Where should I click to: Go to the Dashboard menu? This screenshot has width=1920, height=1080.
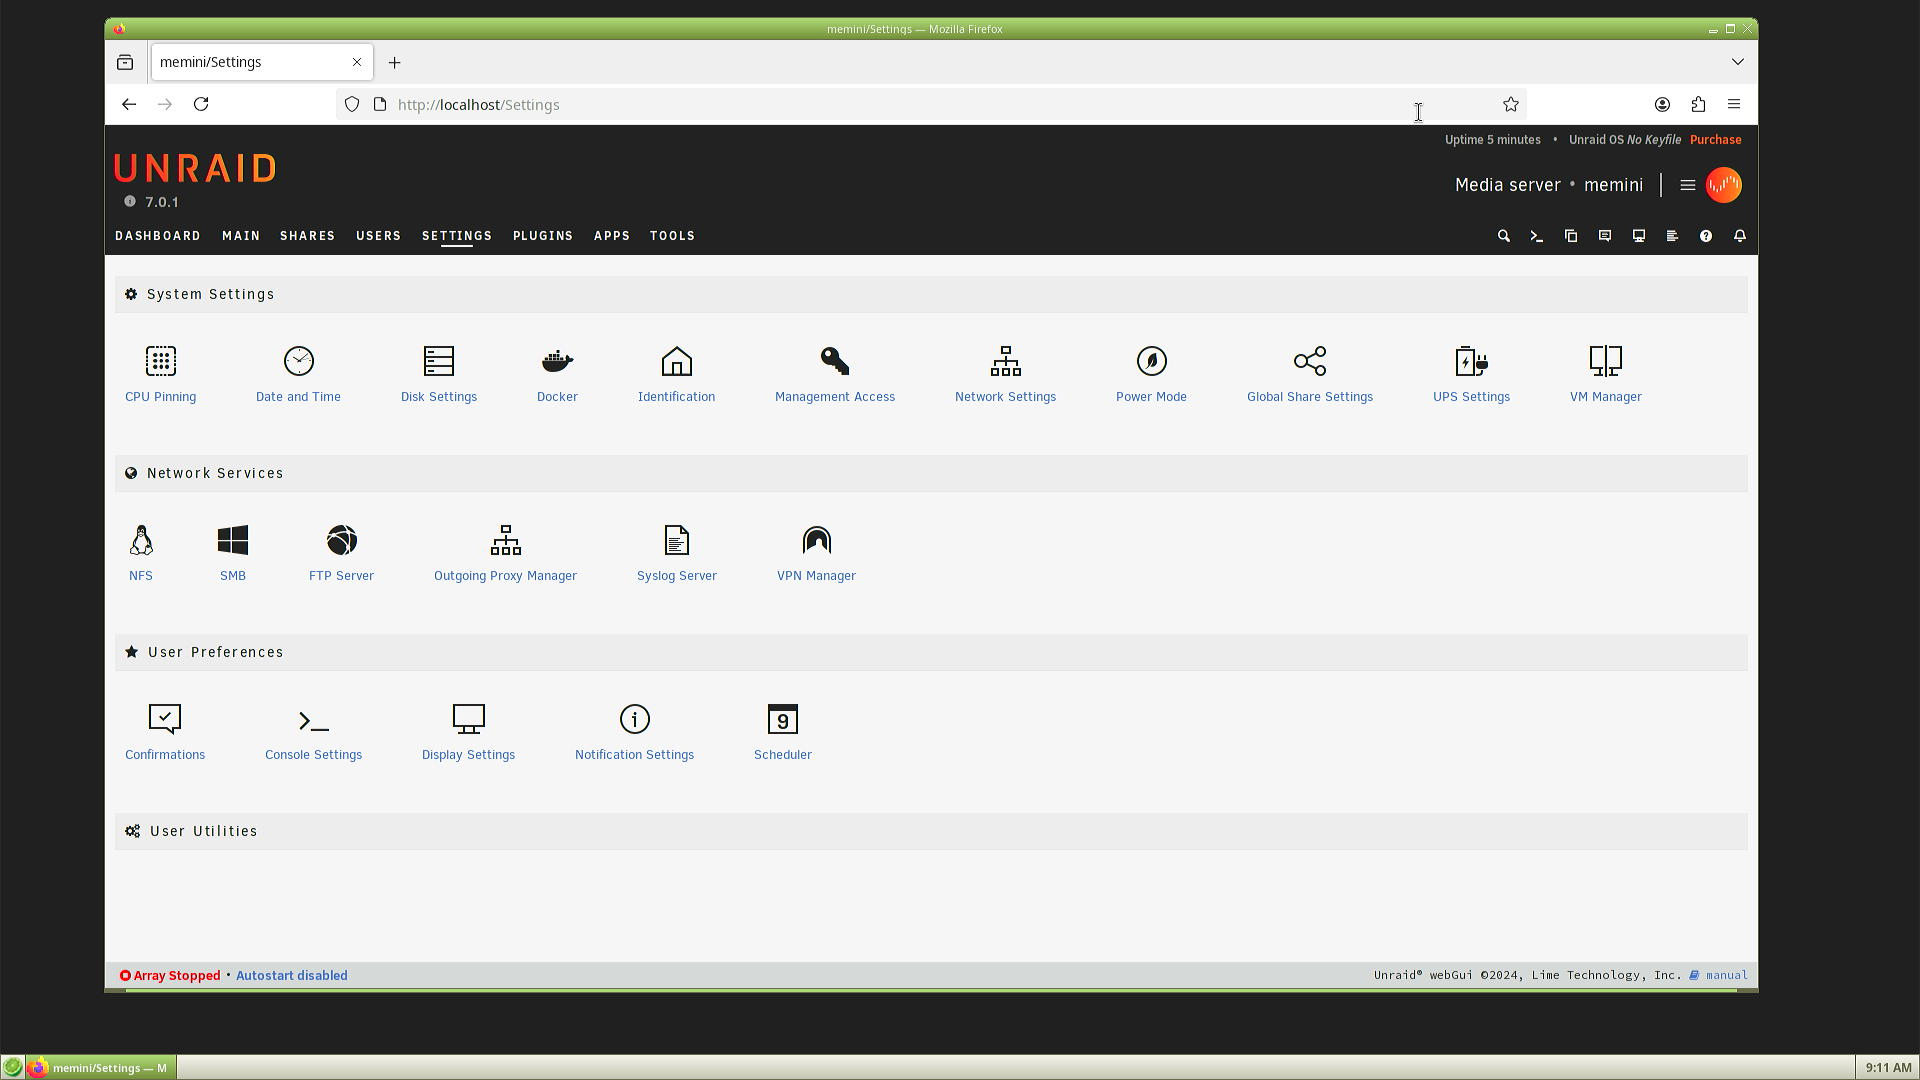pos(158,236)
